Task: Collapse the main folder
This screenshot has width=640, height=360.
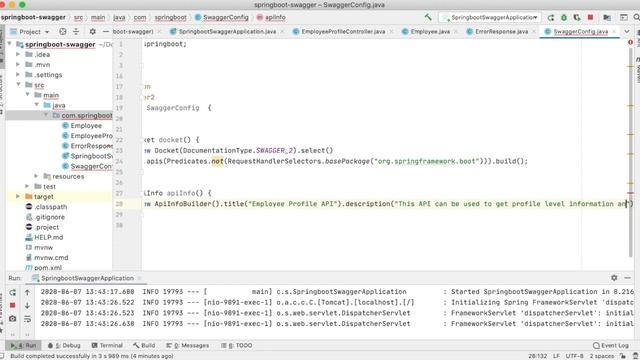Action: (27, 95)
